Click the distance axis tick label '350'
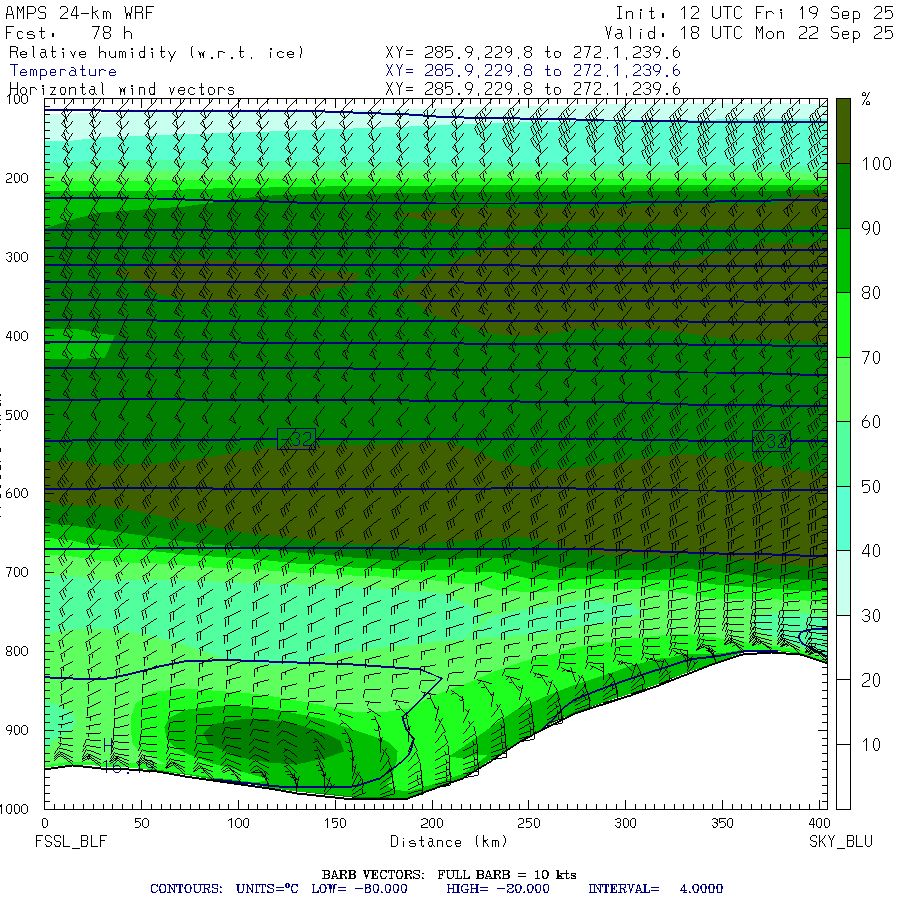 tap(722, 823)
